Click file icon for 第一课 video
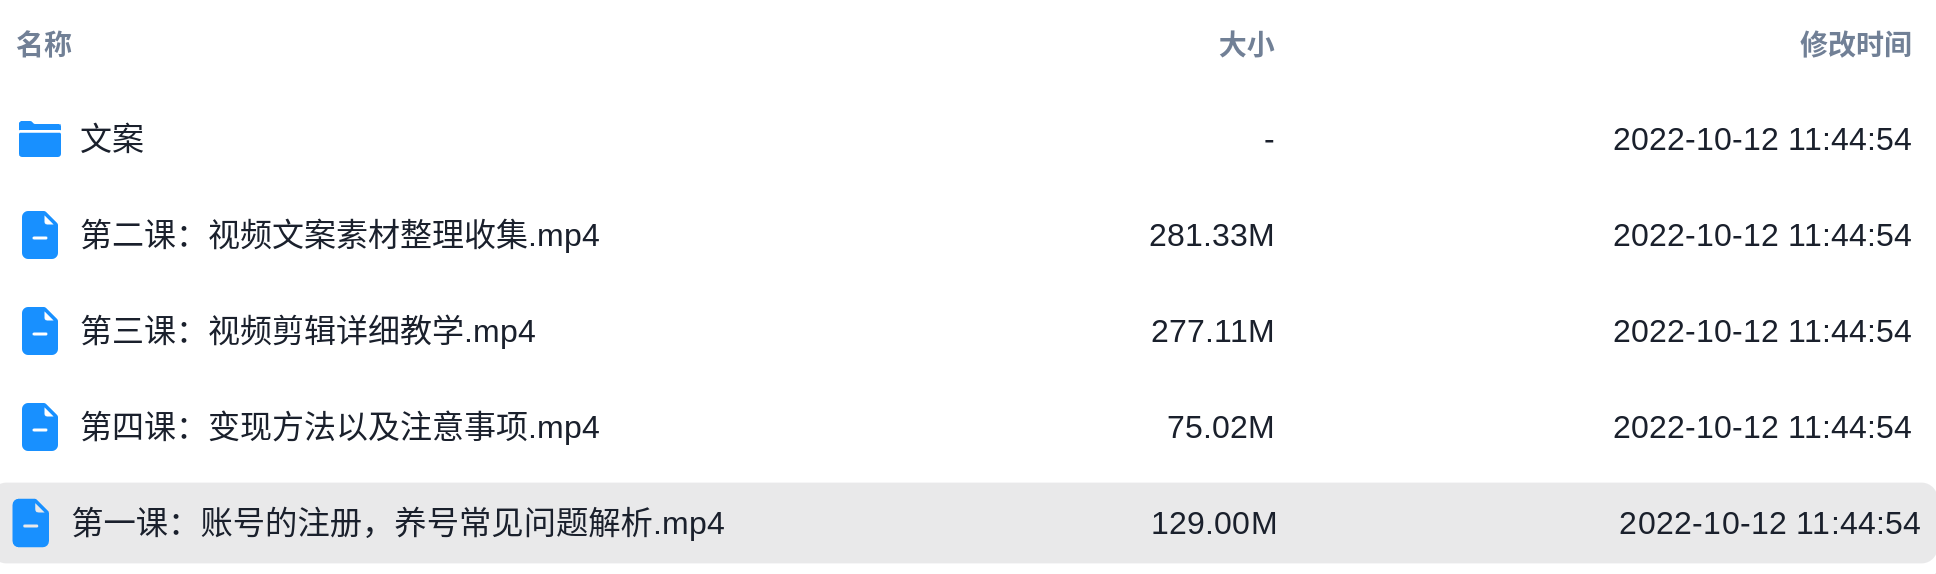 click(x=31, y=523)
